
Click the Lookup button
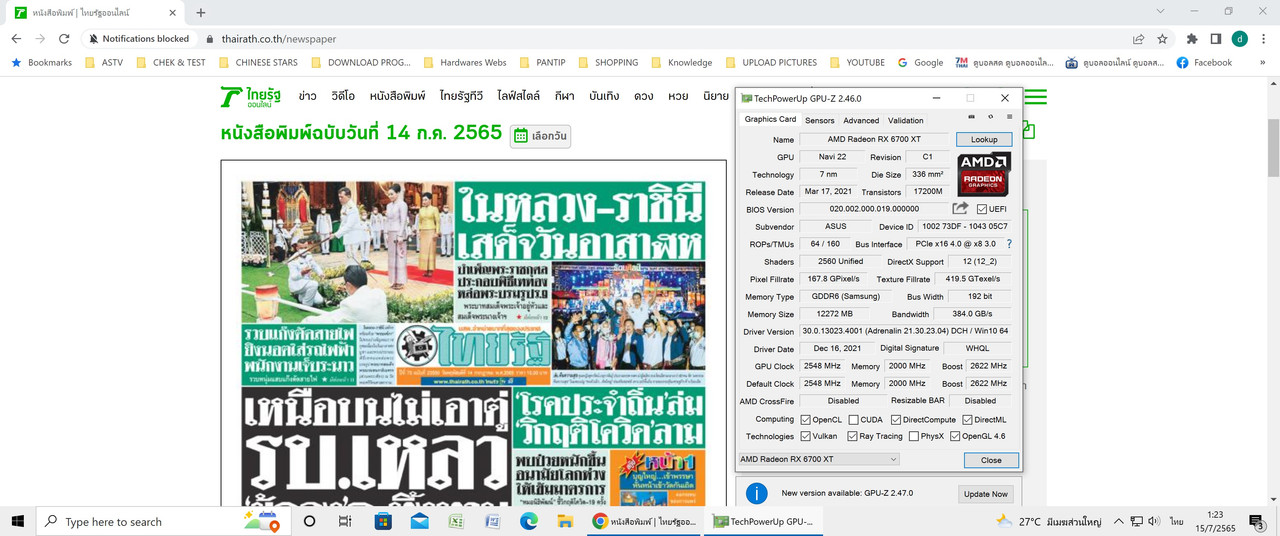point(984,140)
